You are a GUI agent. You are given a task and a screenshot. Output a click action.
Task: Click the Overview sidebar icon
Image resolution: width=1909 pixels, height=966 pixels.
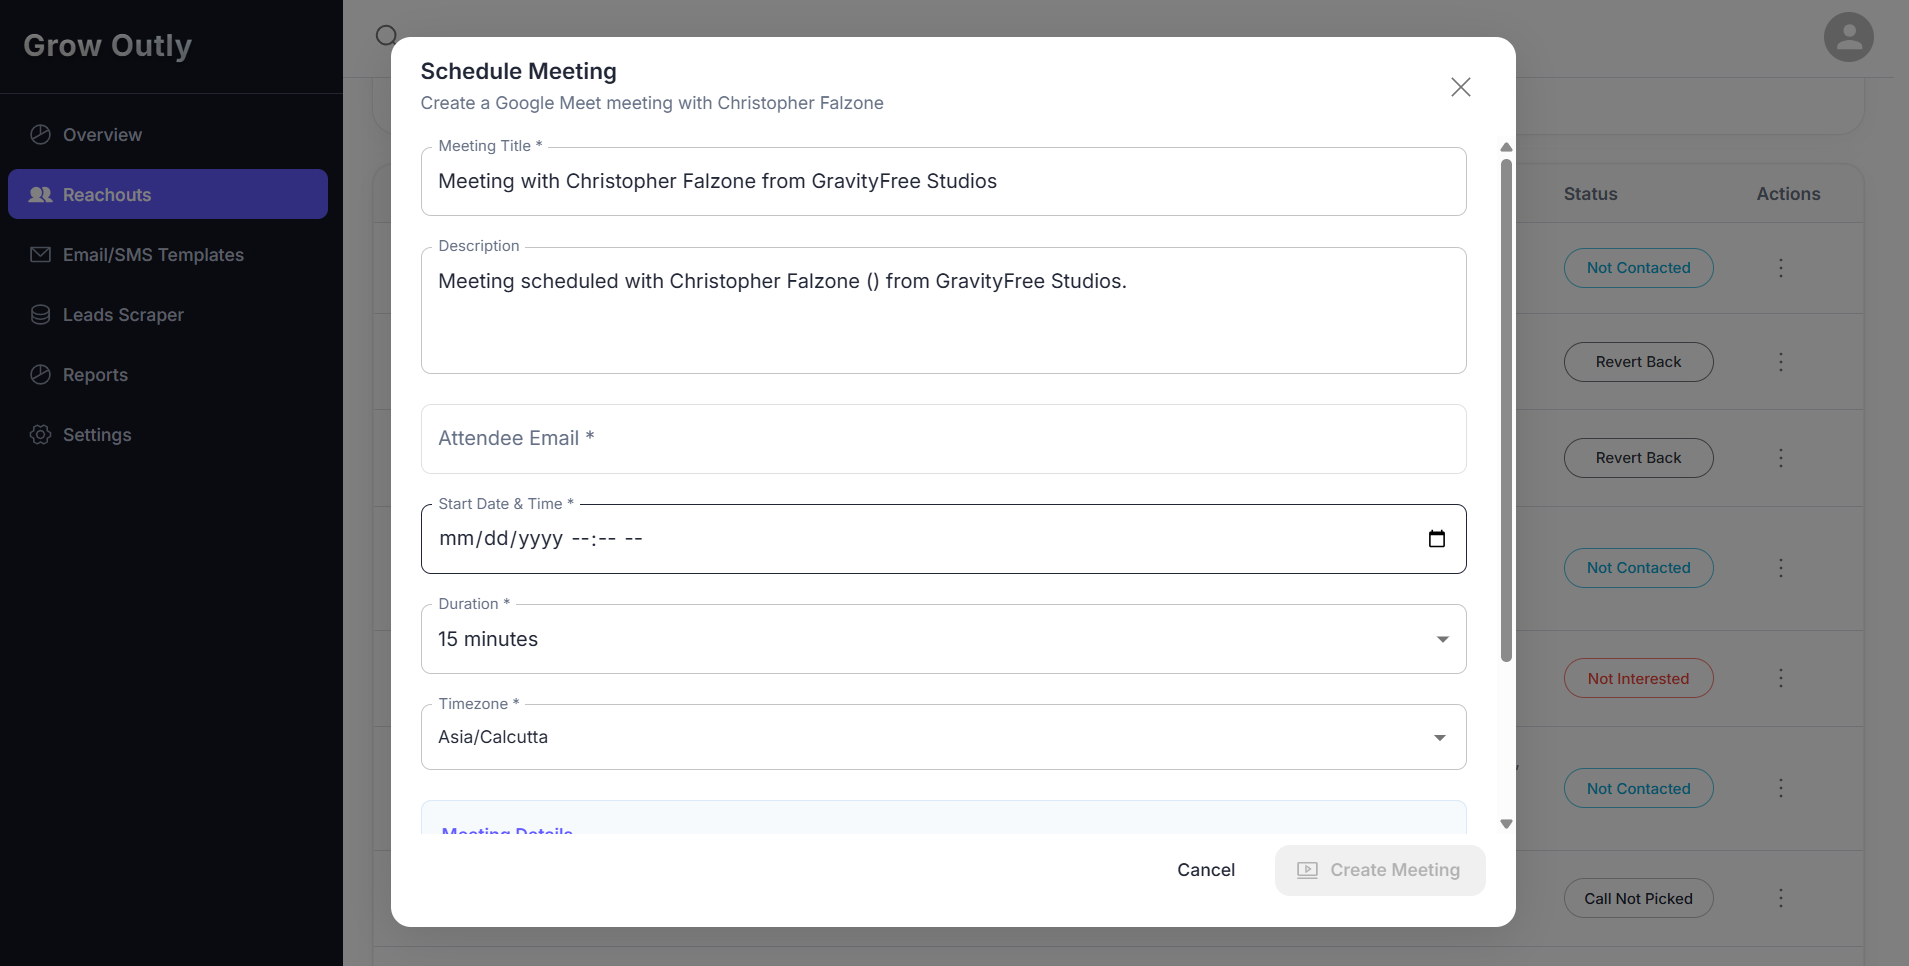pos(40,135)
